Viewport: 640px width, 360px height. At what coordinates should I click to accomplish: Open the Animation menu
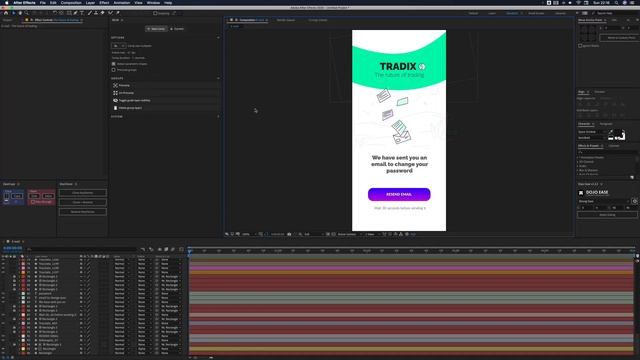(122, 2)
